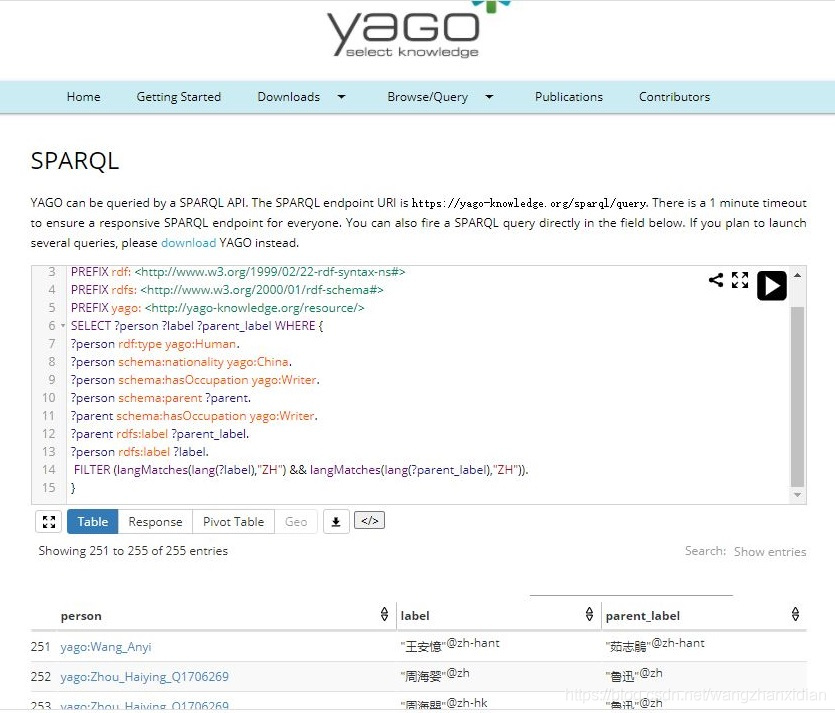Image resolution: width=835 pixels, height=713 pixels.
Task: Collapse the SELECT block at line 6
Action: [x=63, y=325]
